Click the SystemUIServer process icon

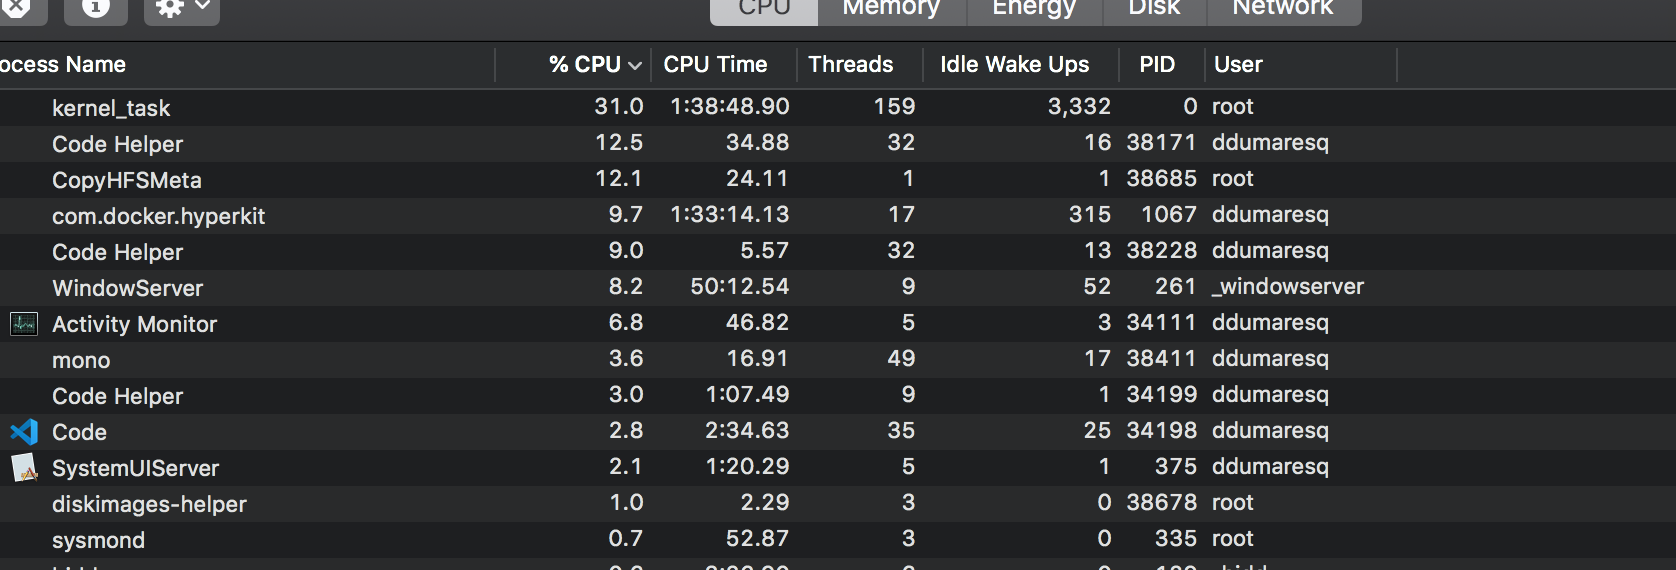point(24,468)
